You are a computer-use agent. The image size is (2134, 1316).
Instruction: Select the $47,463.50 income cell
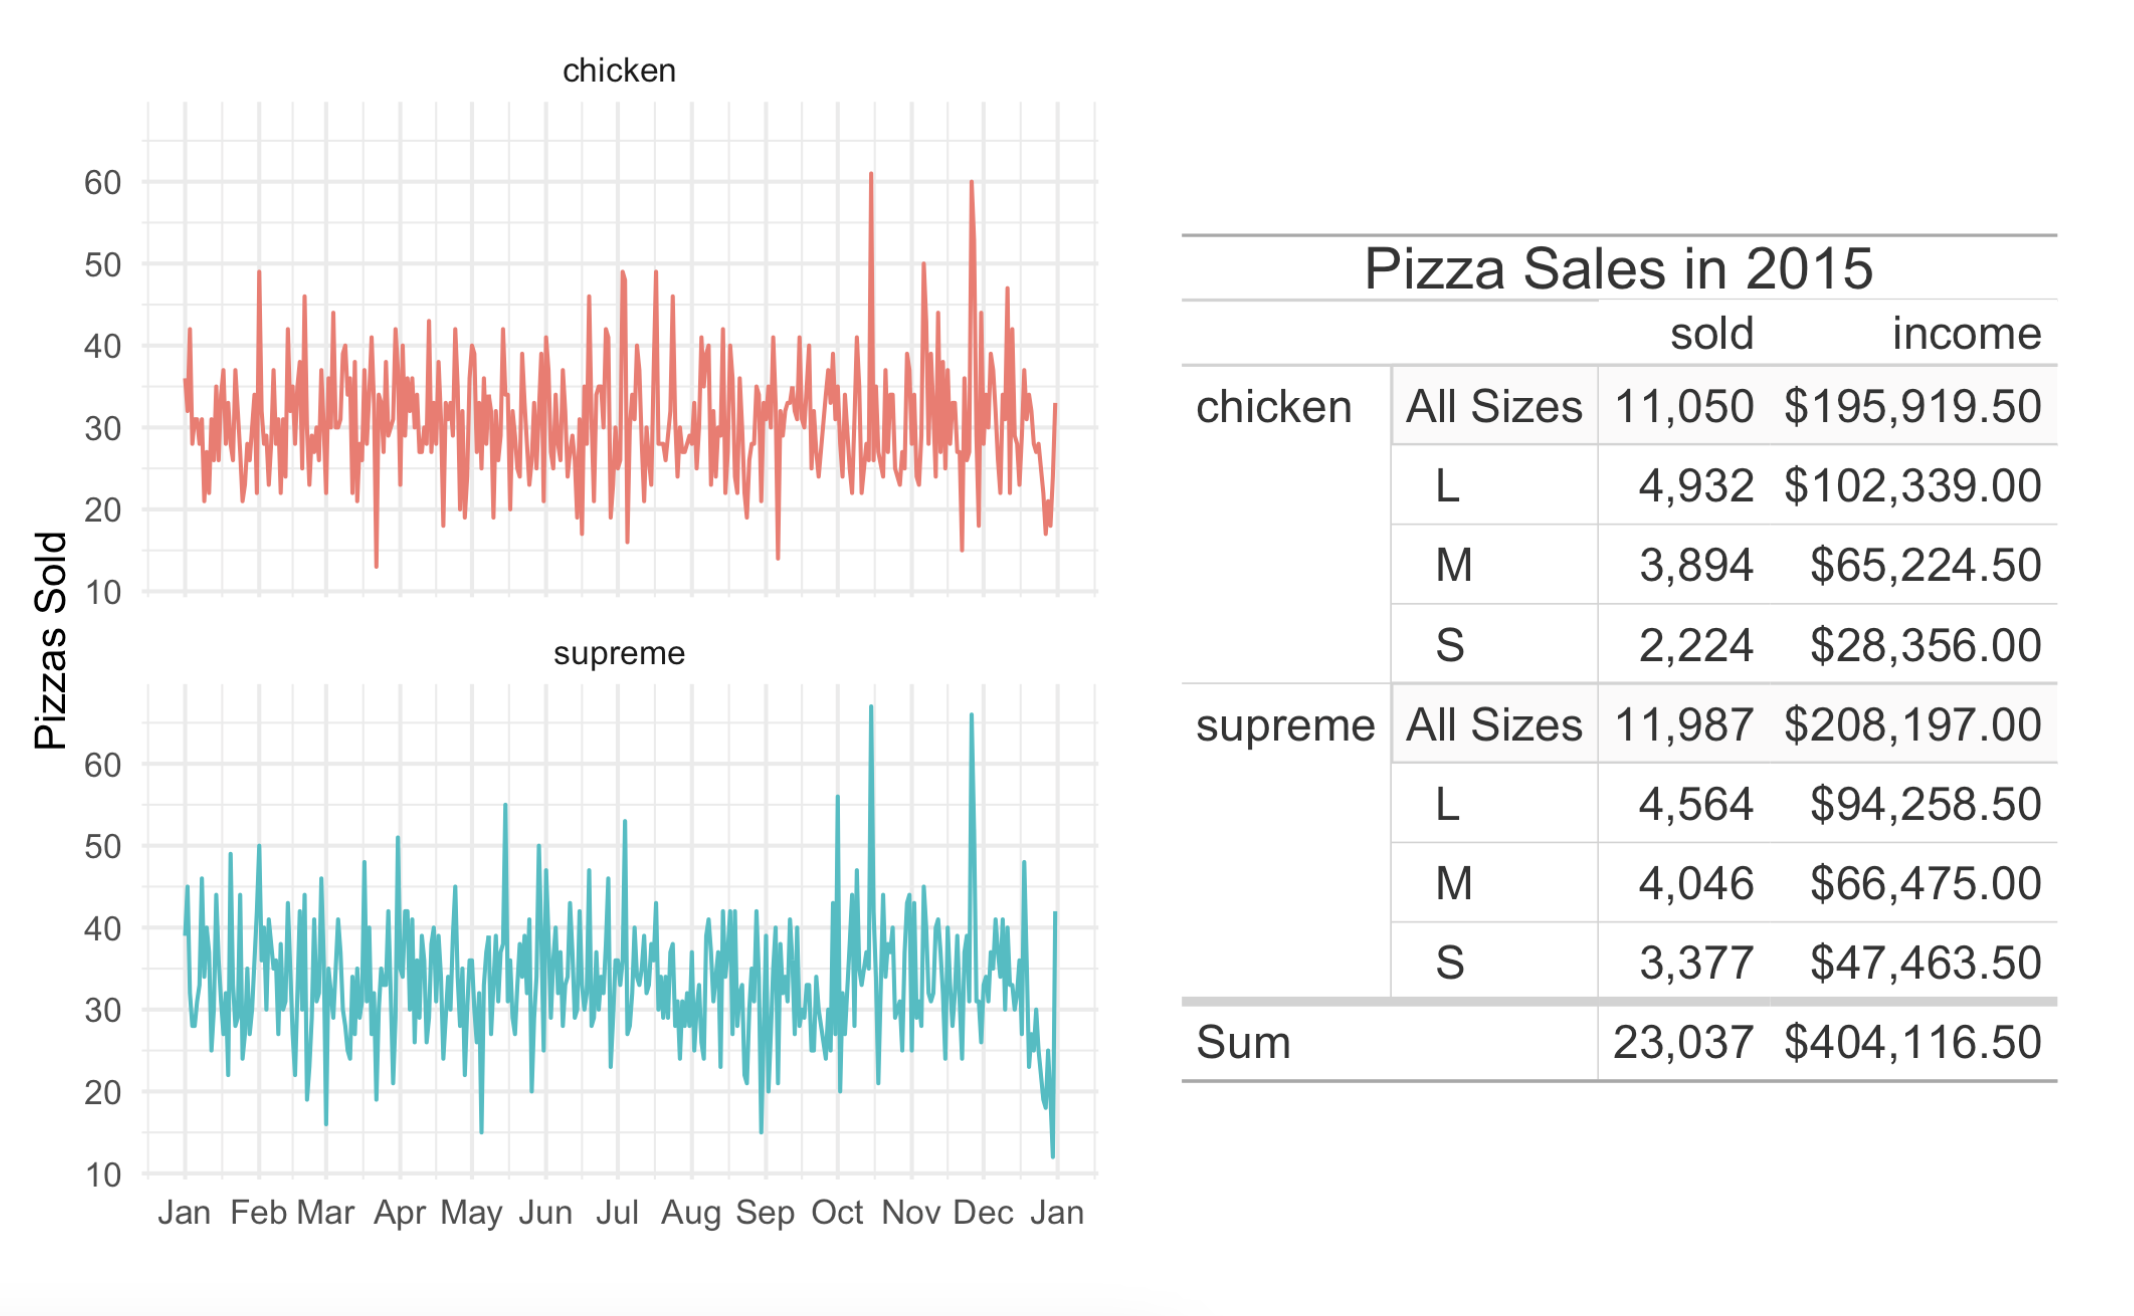pos(1924,964)
